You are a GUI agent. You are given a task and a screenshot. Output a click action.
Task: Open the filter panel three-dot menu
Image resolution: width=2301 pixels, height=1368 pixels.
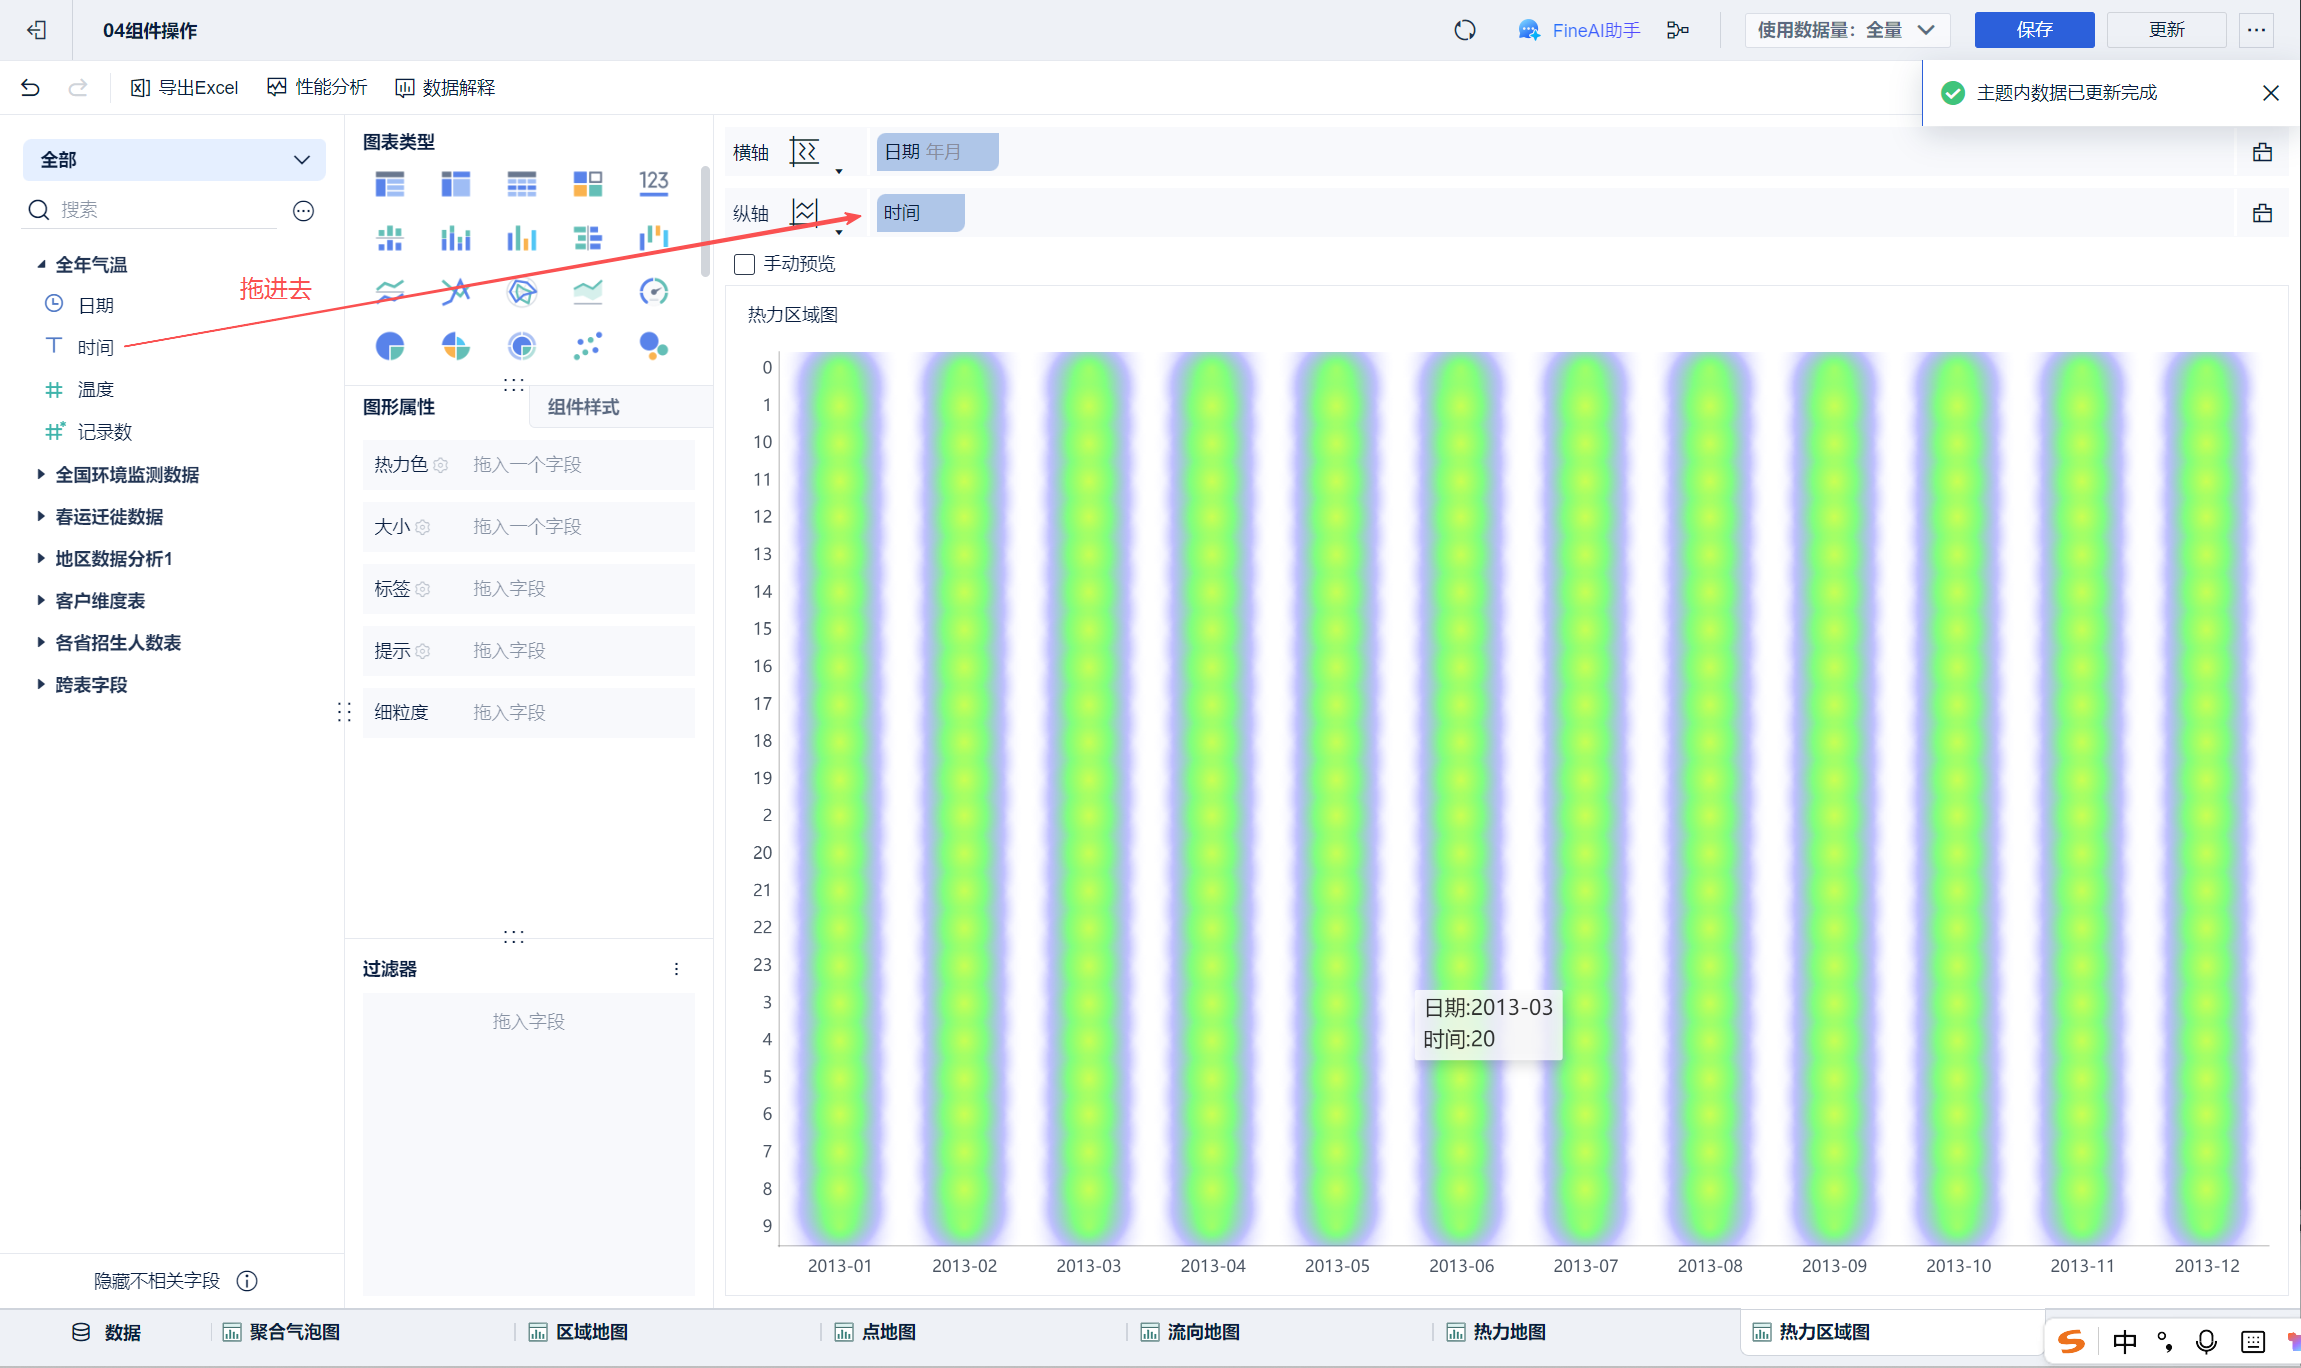tap(677, 969)
